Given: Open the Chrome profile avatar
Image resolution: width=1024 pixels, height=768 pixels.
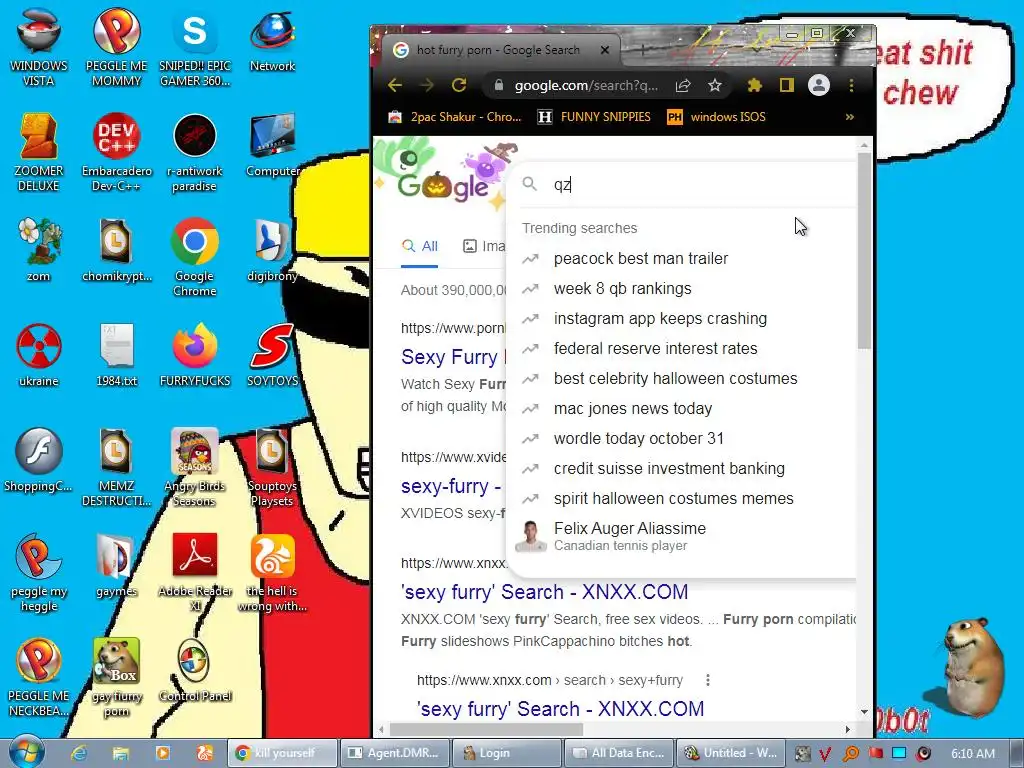Looking at the screenshot, I should (819, 85).
